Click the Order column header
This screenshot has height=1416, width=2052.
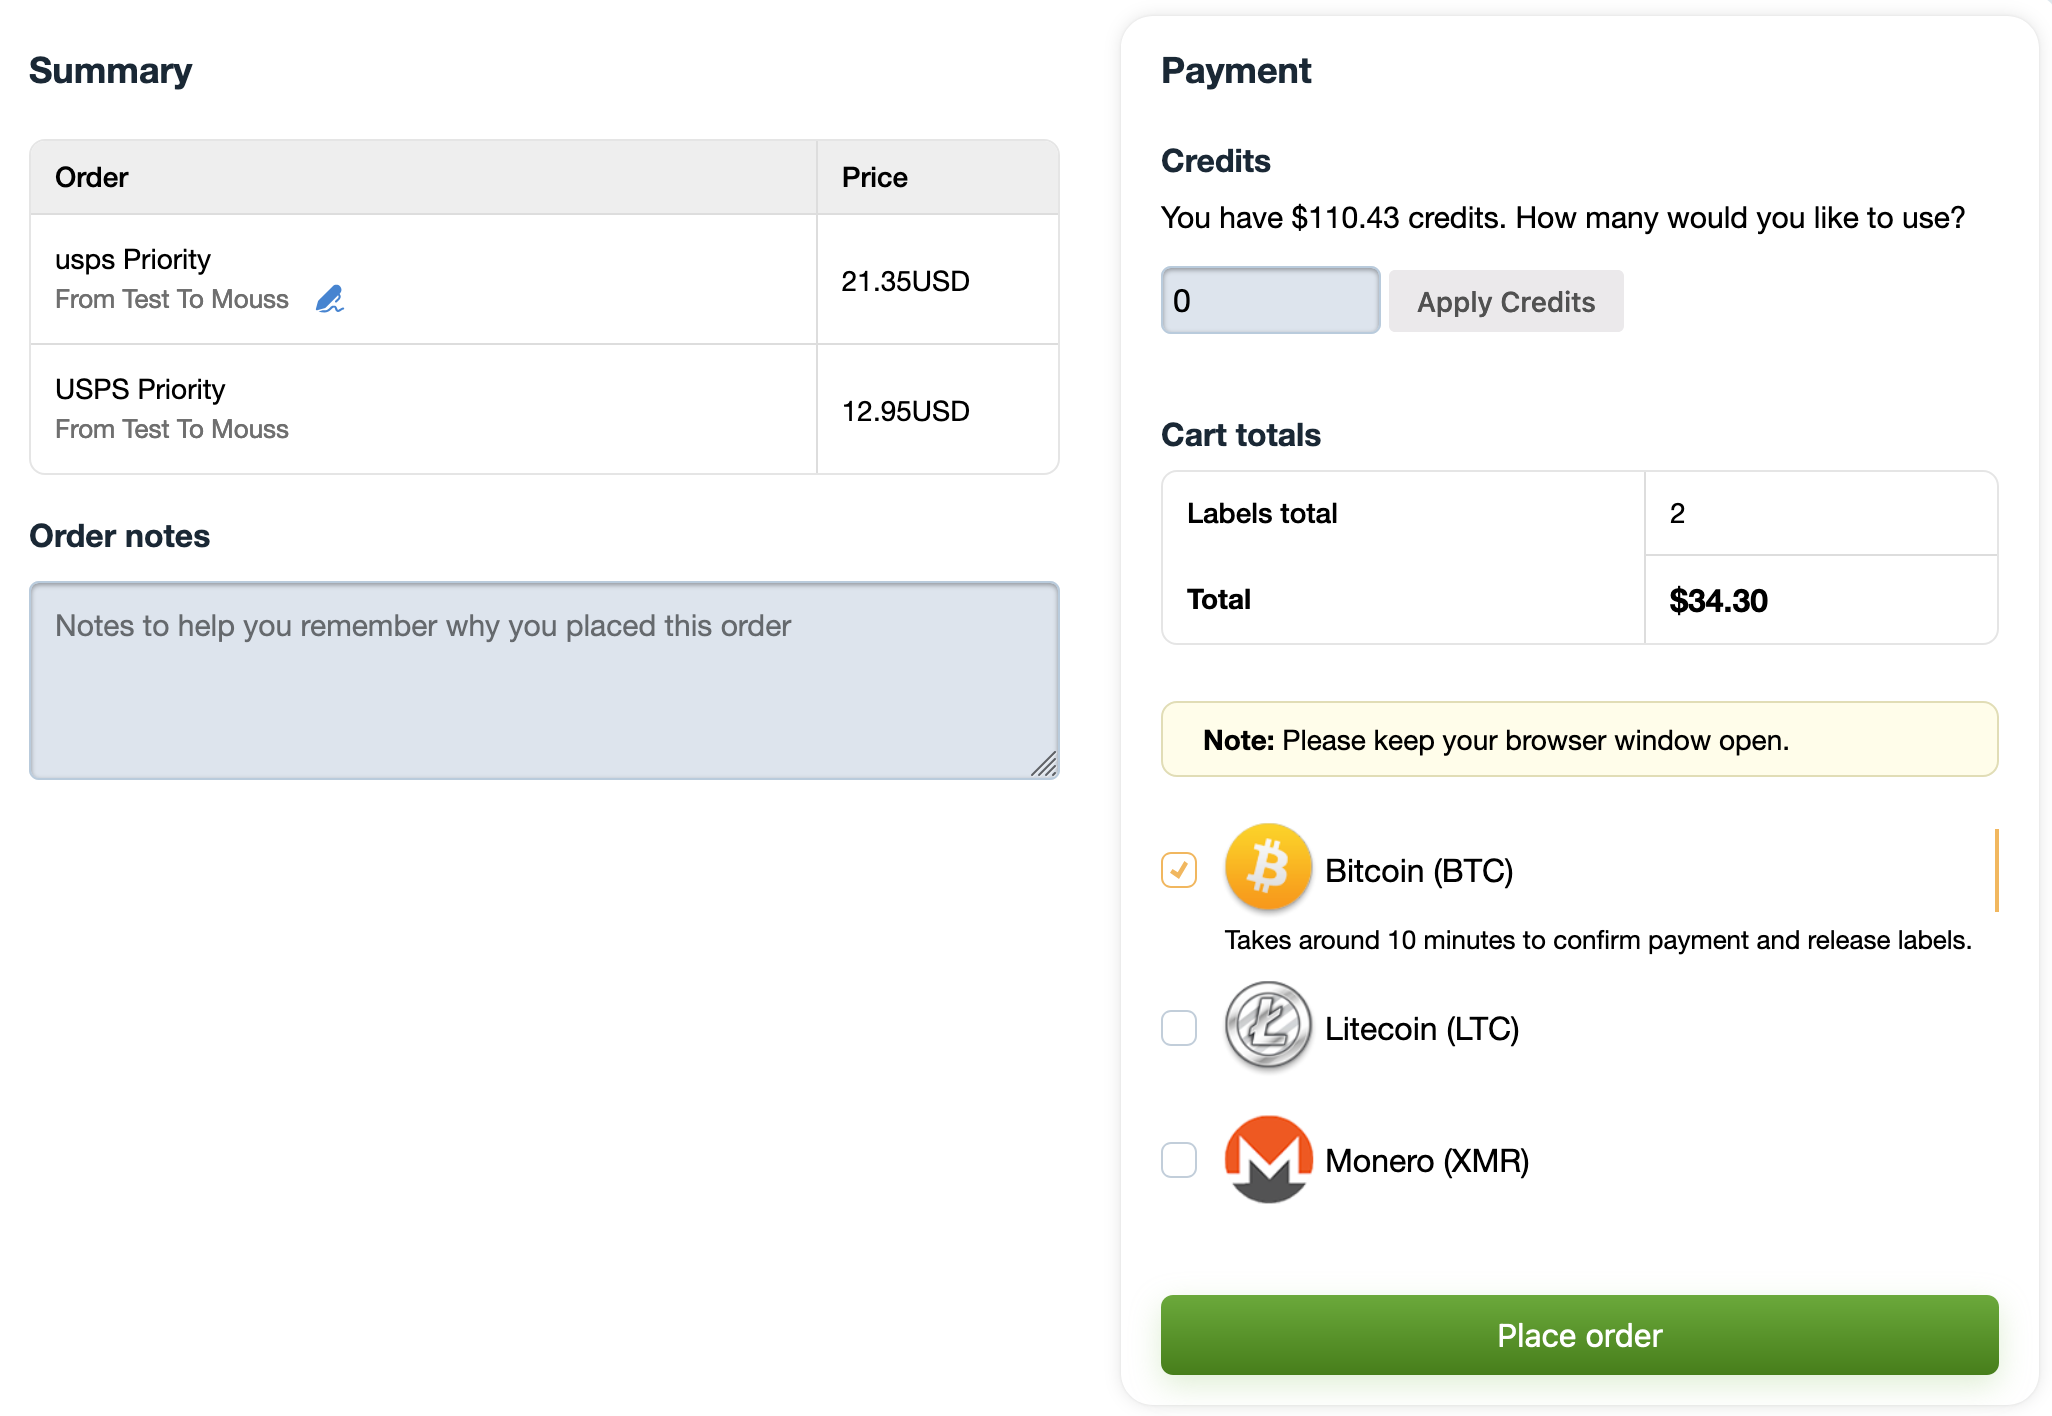92,178
